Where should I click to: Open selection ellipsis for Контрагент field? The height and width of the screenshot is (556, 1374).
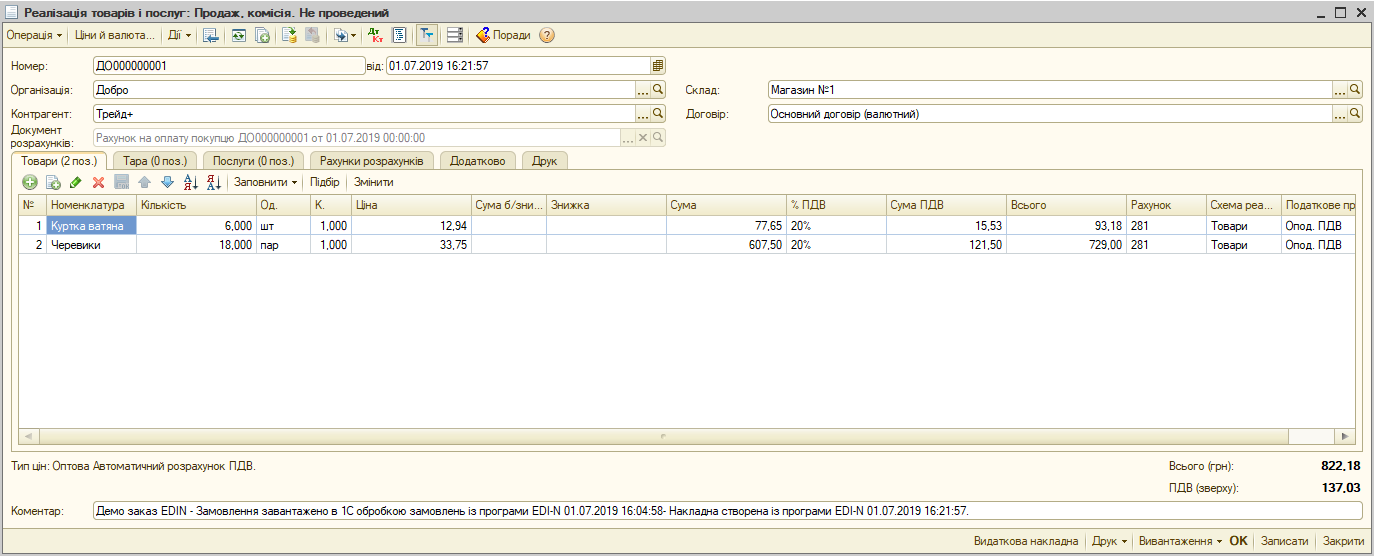coord(643,114)
